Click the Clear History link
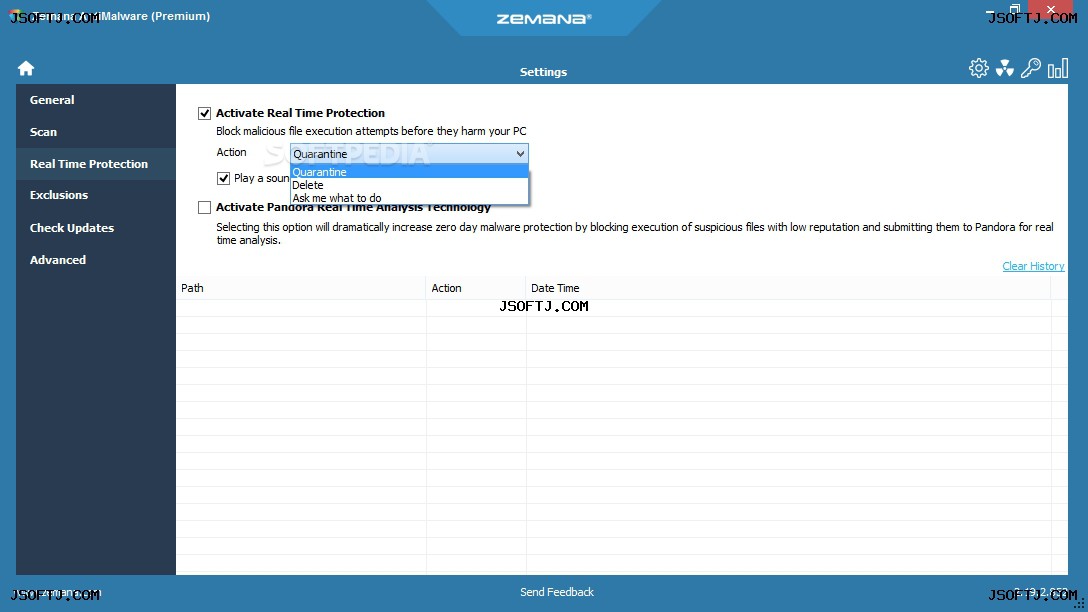This screenshot has height=612, width=1088. point(1033,266)
